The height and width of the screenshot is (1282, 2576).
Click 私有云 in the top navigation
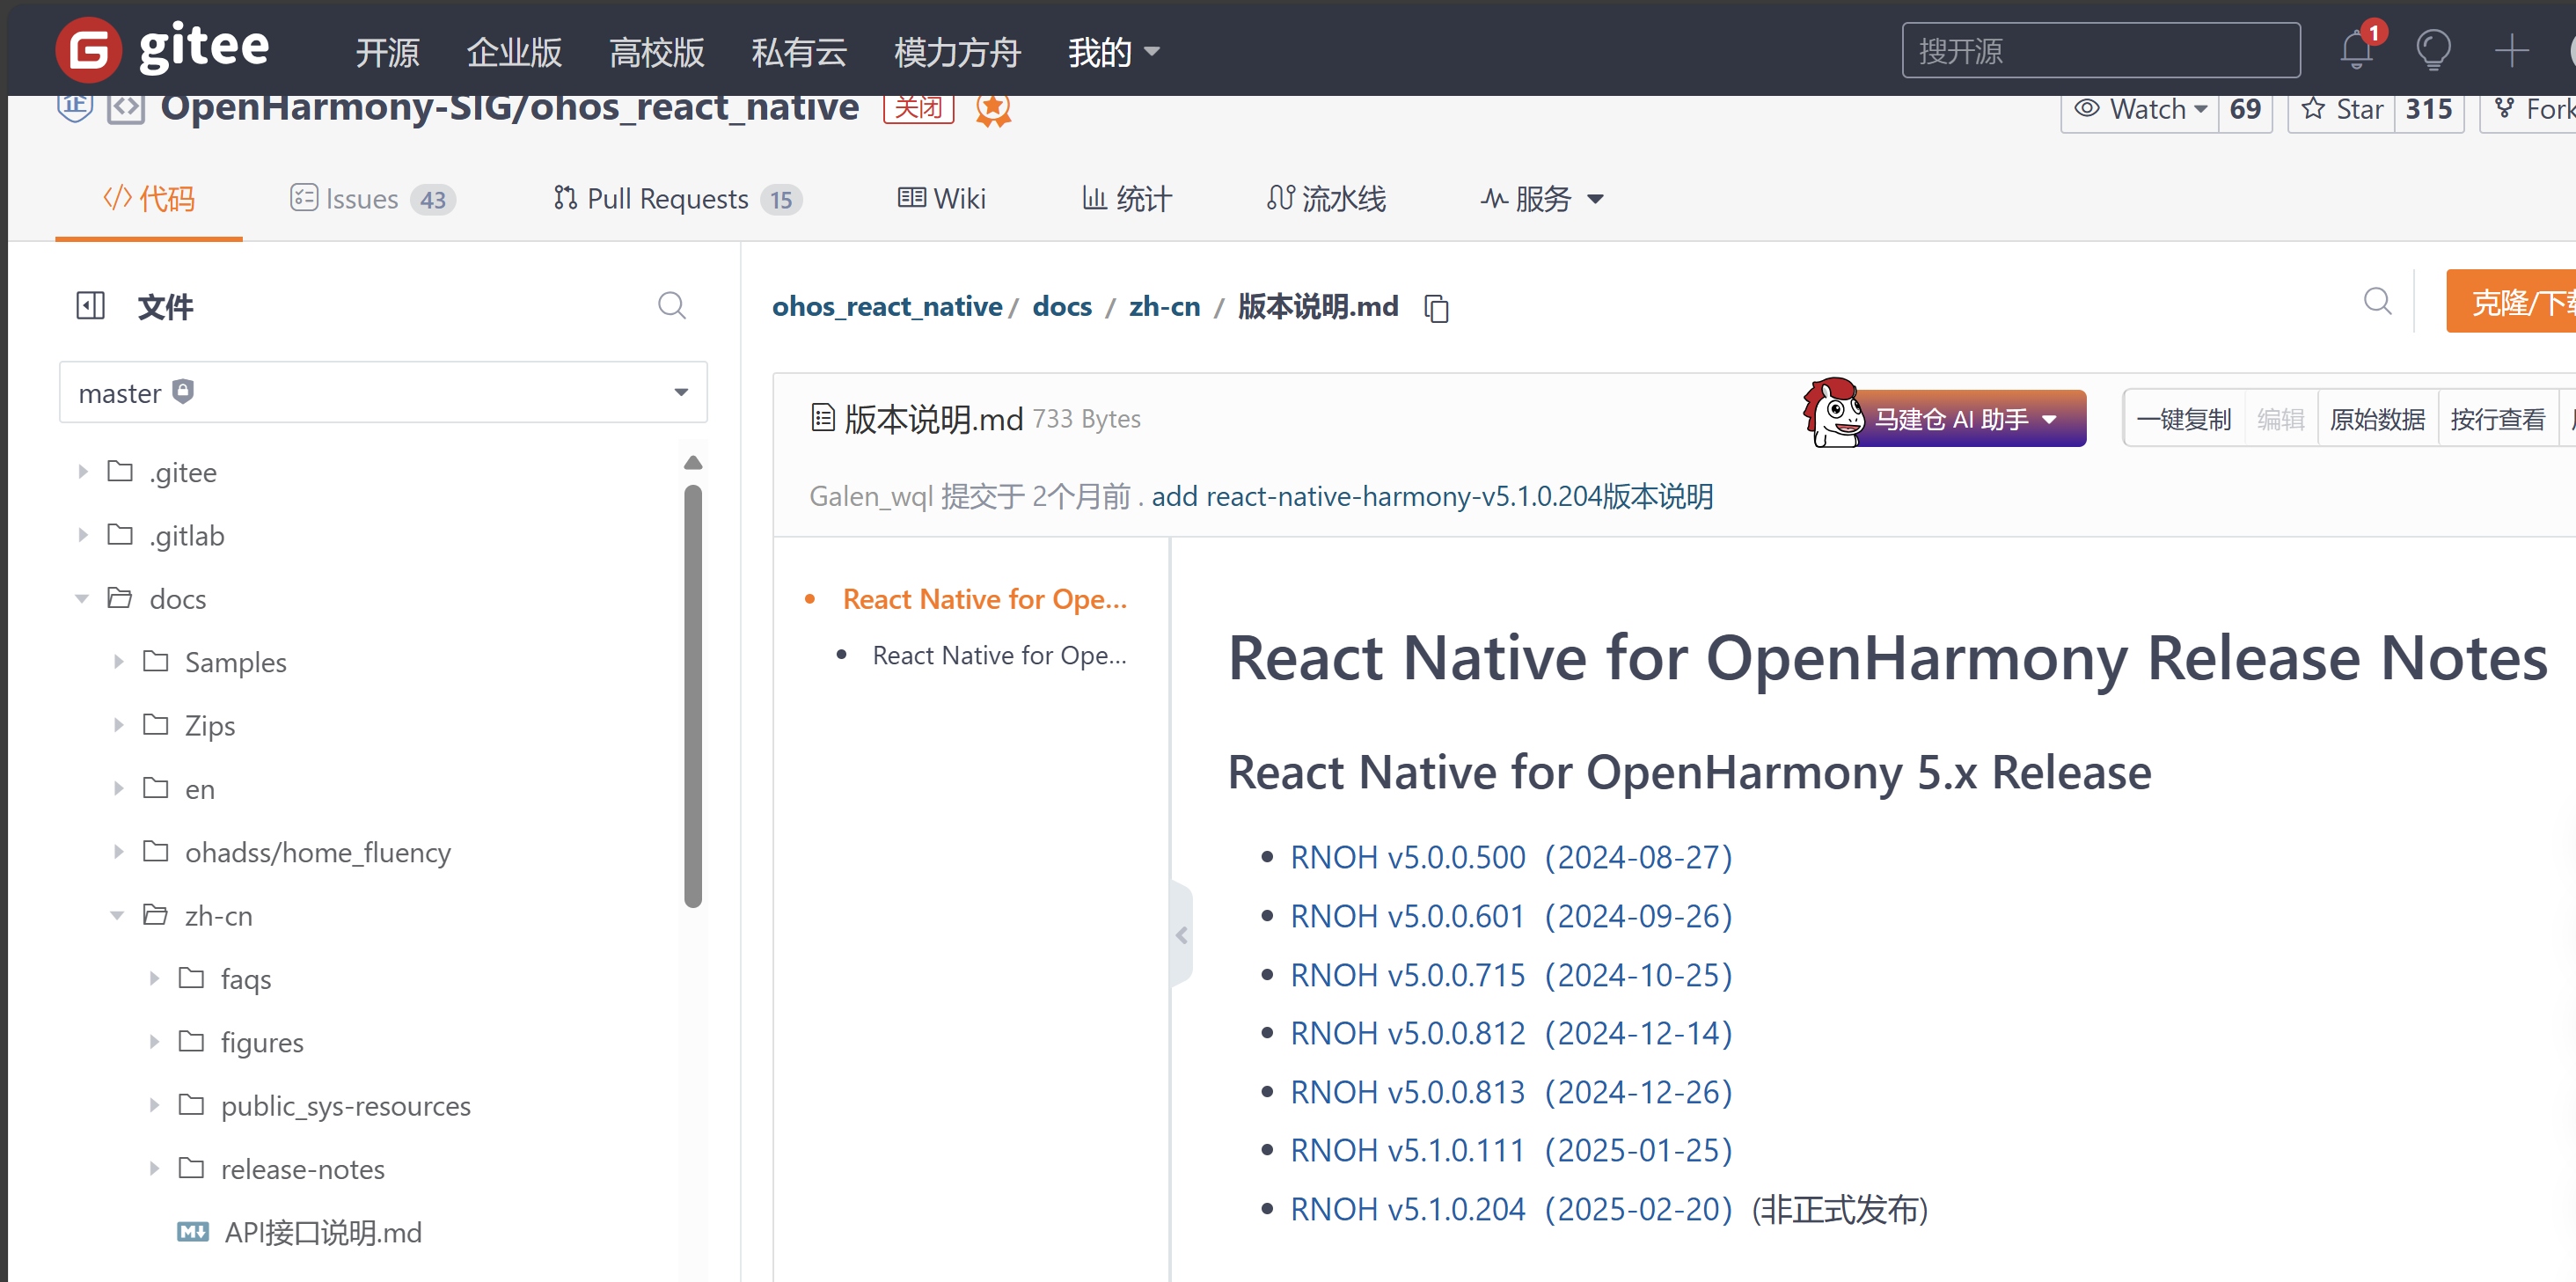(799, 51)
